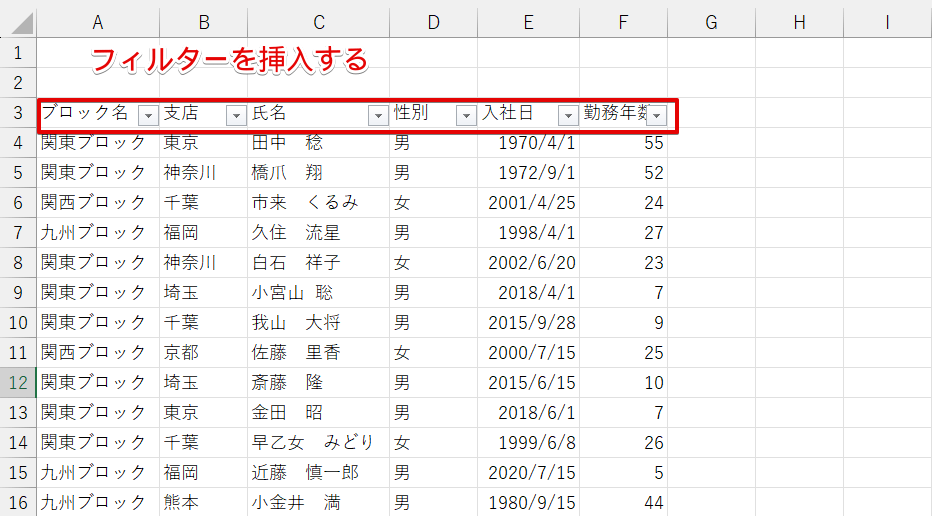This screenshot has width=932, height=516.
Task: Click cell with name 田中 稔
Action: (x=319, y=143)
